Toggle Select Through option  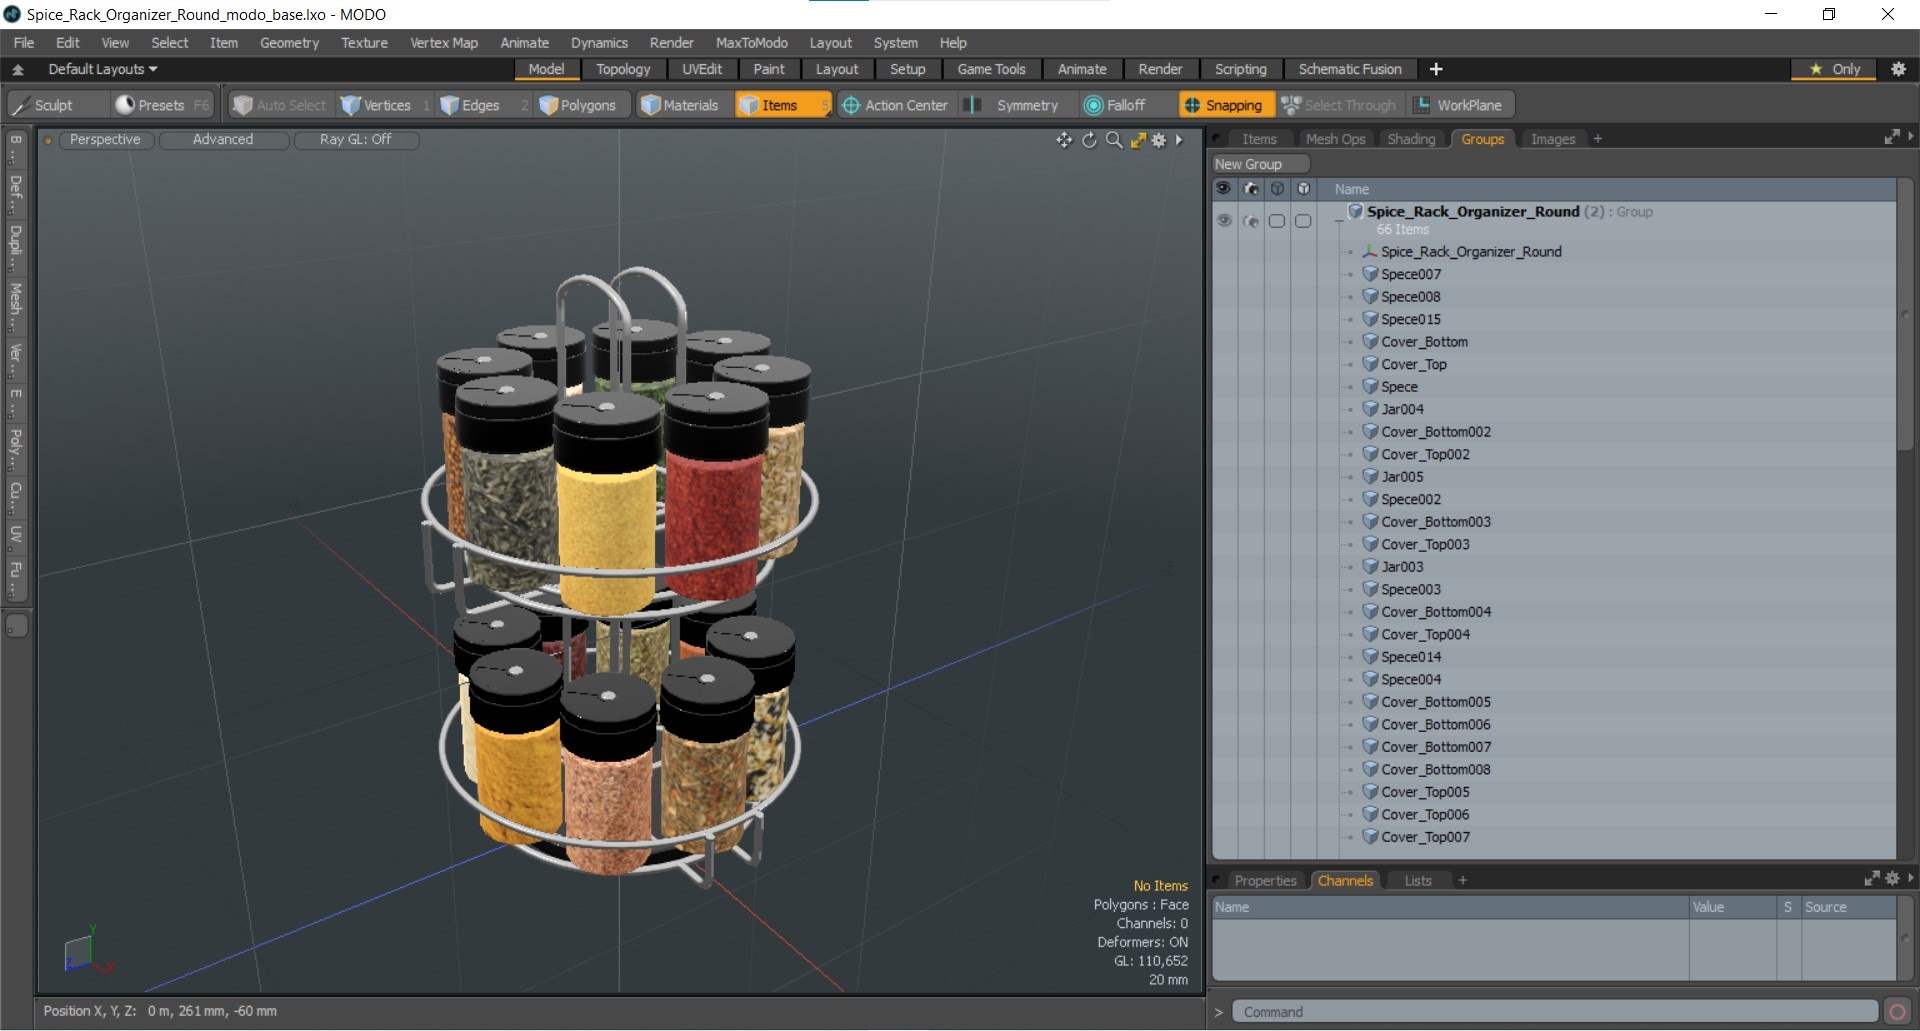1339,105
